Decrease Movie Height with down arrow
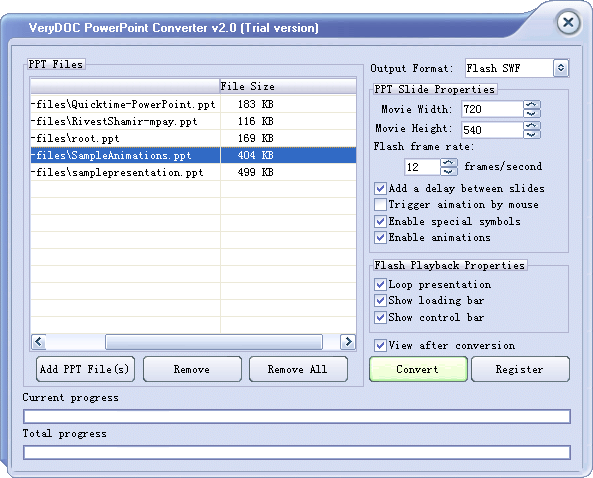593x478 pixels. 532,134
